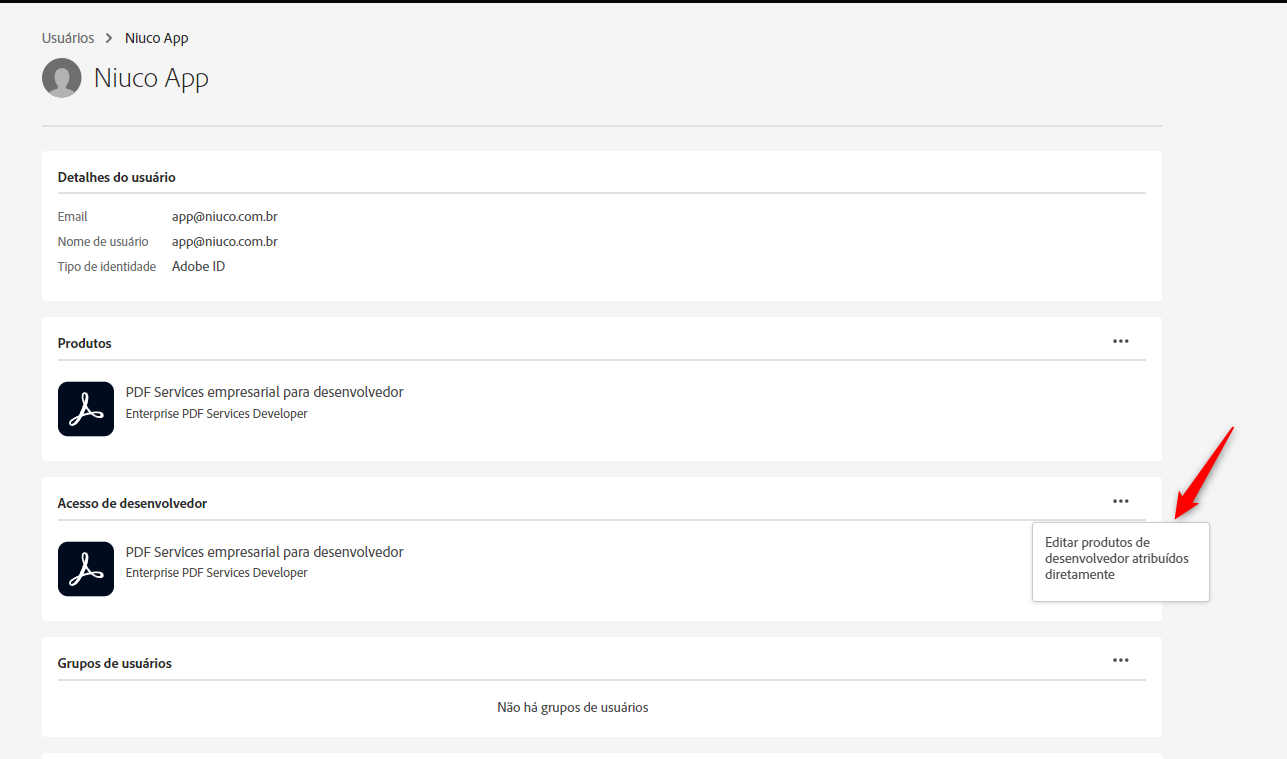Image resolution: width=1287 pixels, height=759 pixels.
Task: Click the Email field label
Action: (73, 216)
